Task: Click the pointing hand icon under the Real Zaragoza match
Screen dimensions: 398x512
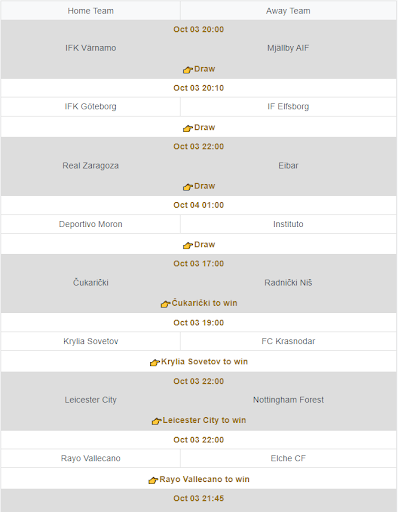Action: click(188, 187)
